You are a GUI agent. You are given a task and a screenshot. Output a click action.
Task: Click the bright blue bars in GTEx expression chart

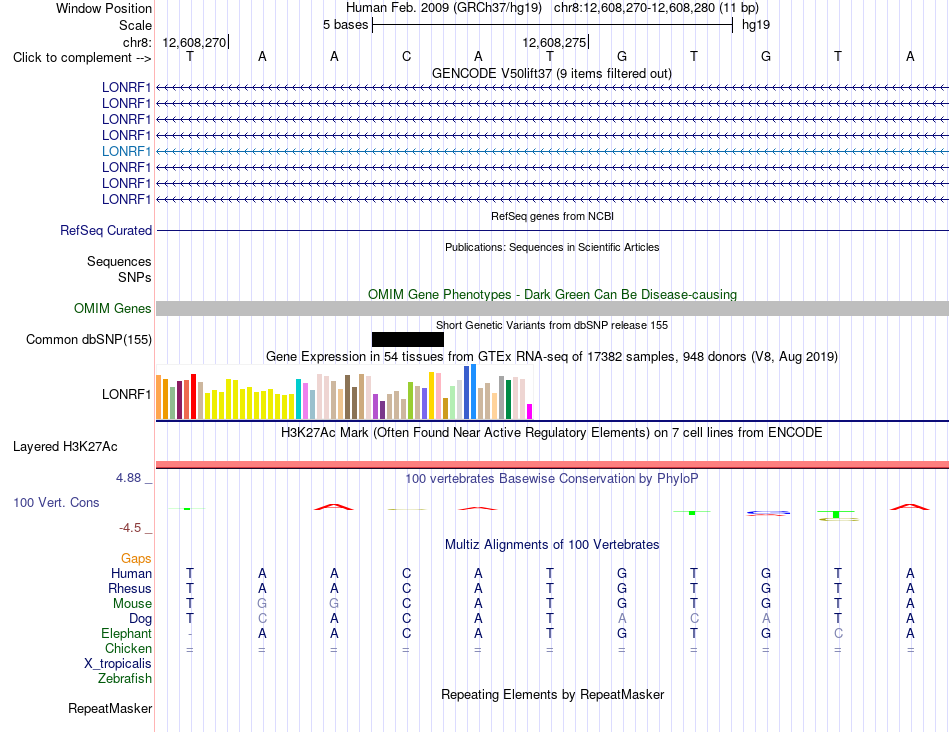[470, 391]
